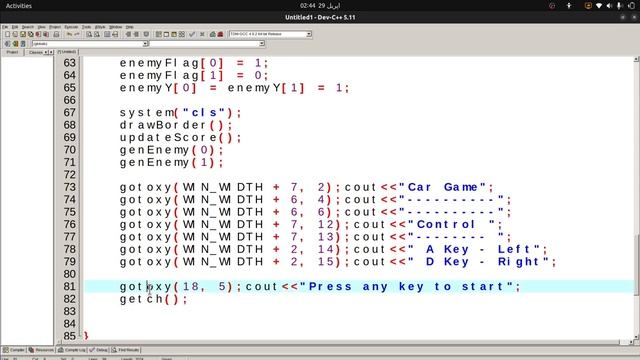Expand the empty function list dropdown
This screenshot has height=360, width=640.
pyautogui.click(x=262, y=43)
